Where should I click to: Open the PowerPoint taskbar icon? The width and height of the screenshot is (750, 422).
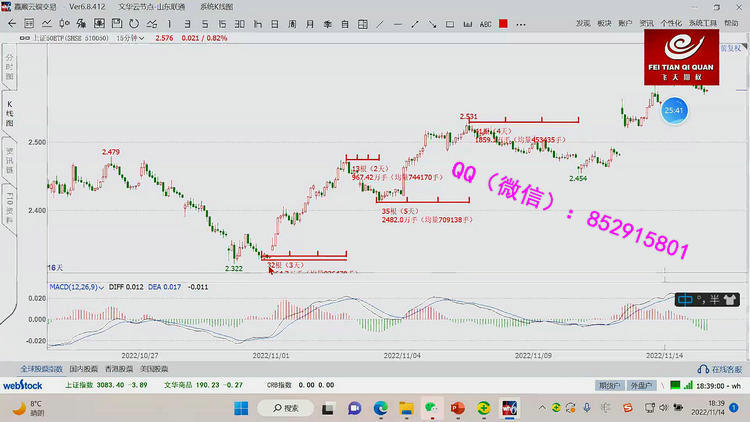click(458, 408)
